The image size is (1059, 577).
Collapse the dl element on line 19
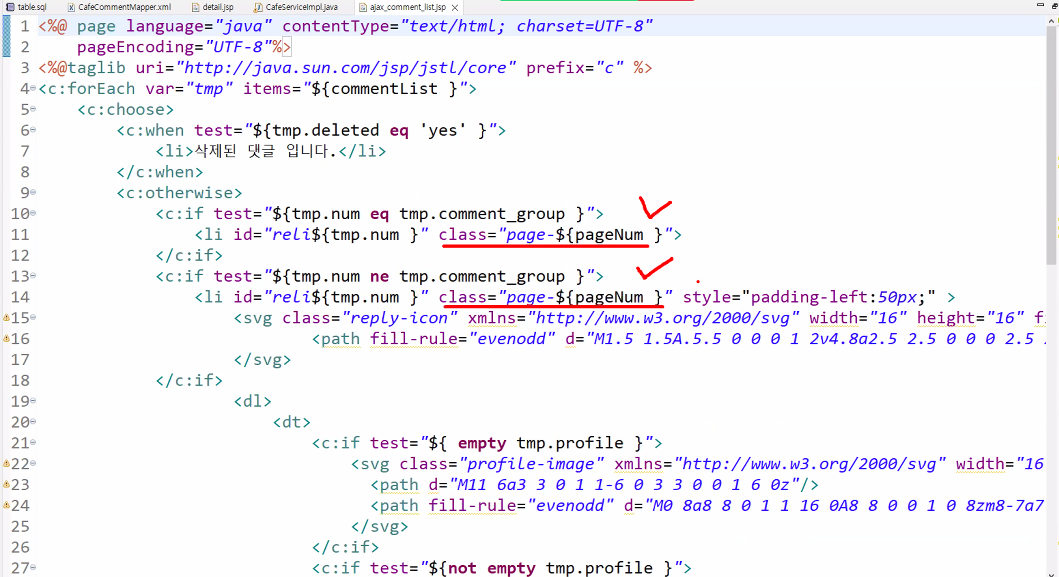click(33, 401)
